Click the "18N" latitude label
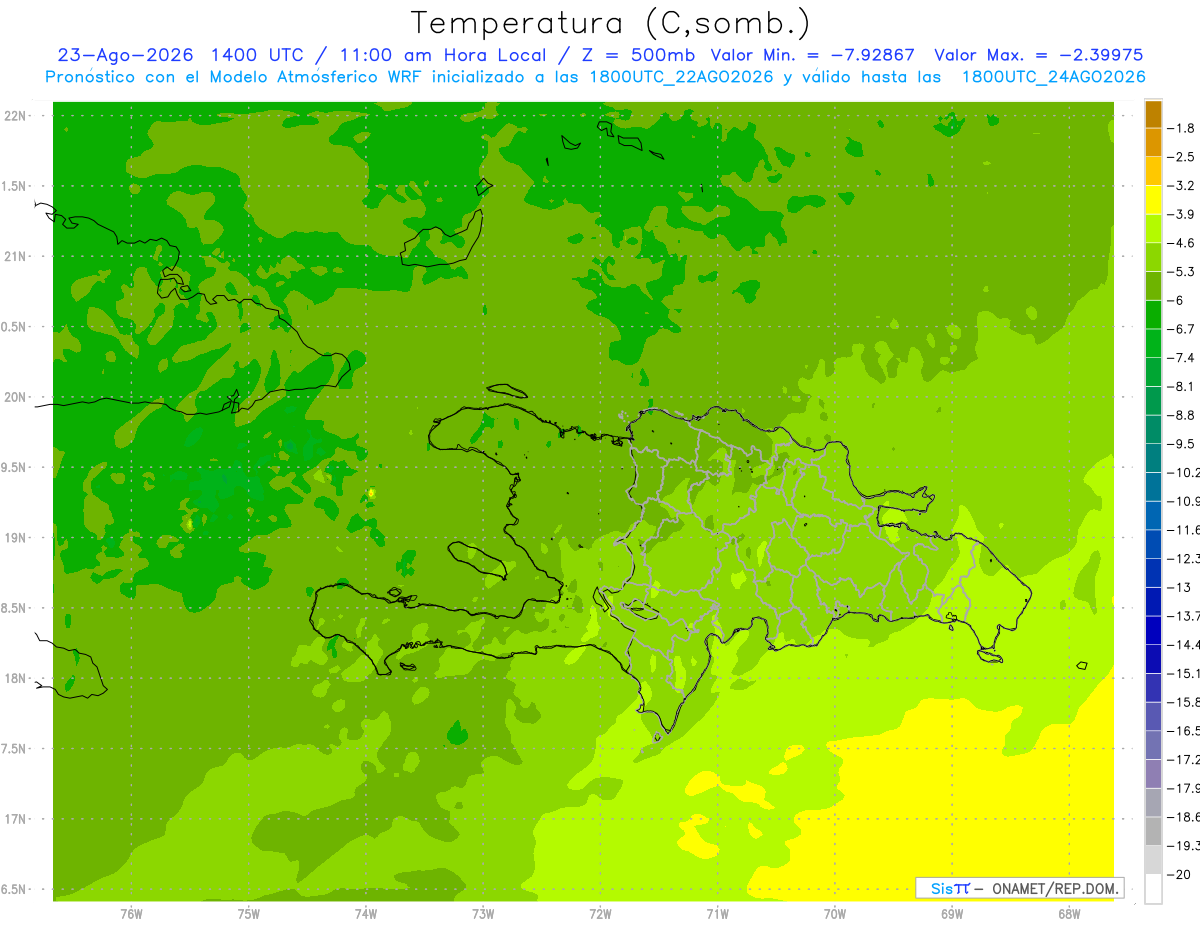Viewport: 1200px width, 927px height. 15,679
